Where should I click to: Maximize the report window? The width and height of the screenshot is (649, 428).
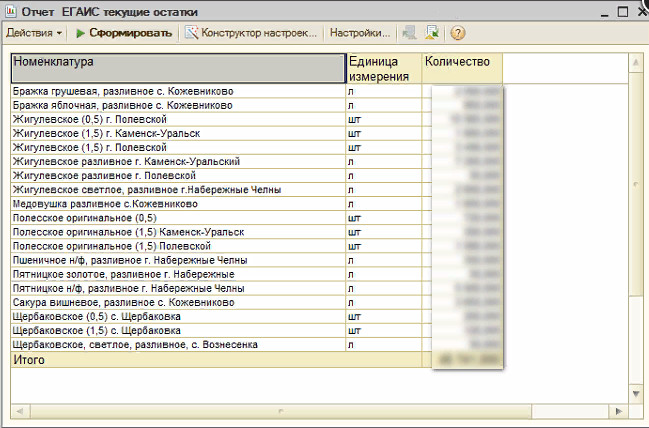click(x=622, y=11)
